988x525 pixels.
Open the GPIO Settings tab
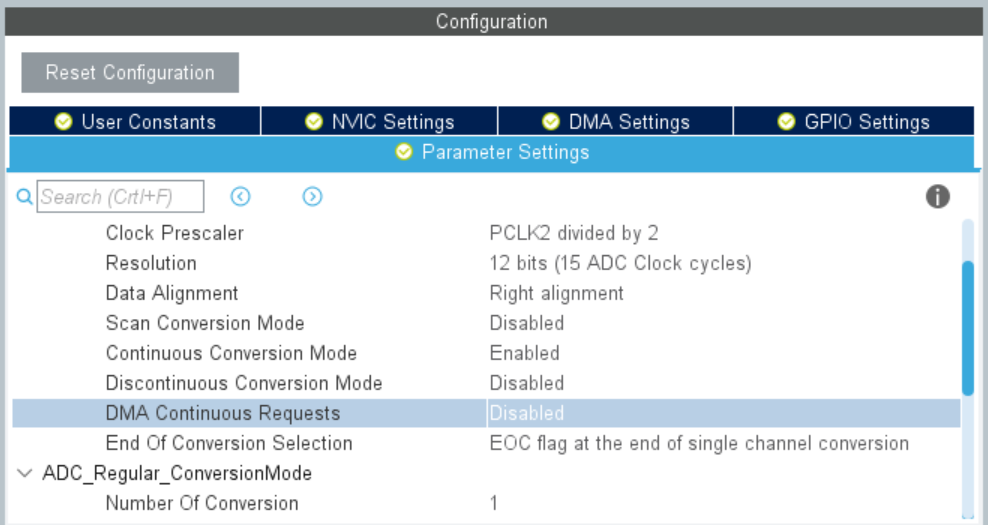point(854,121)
